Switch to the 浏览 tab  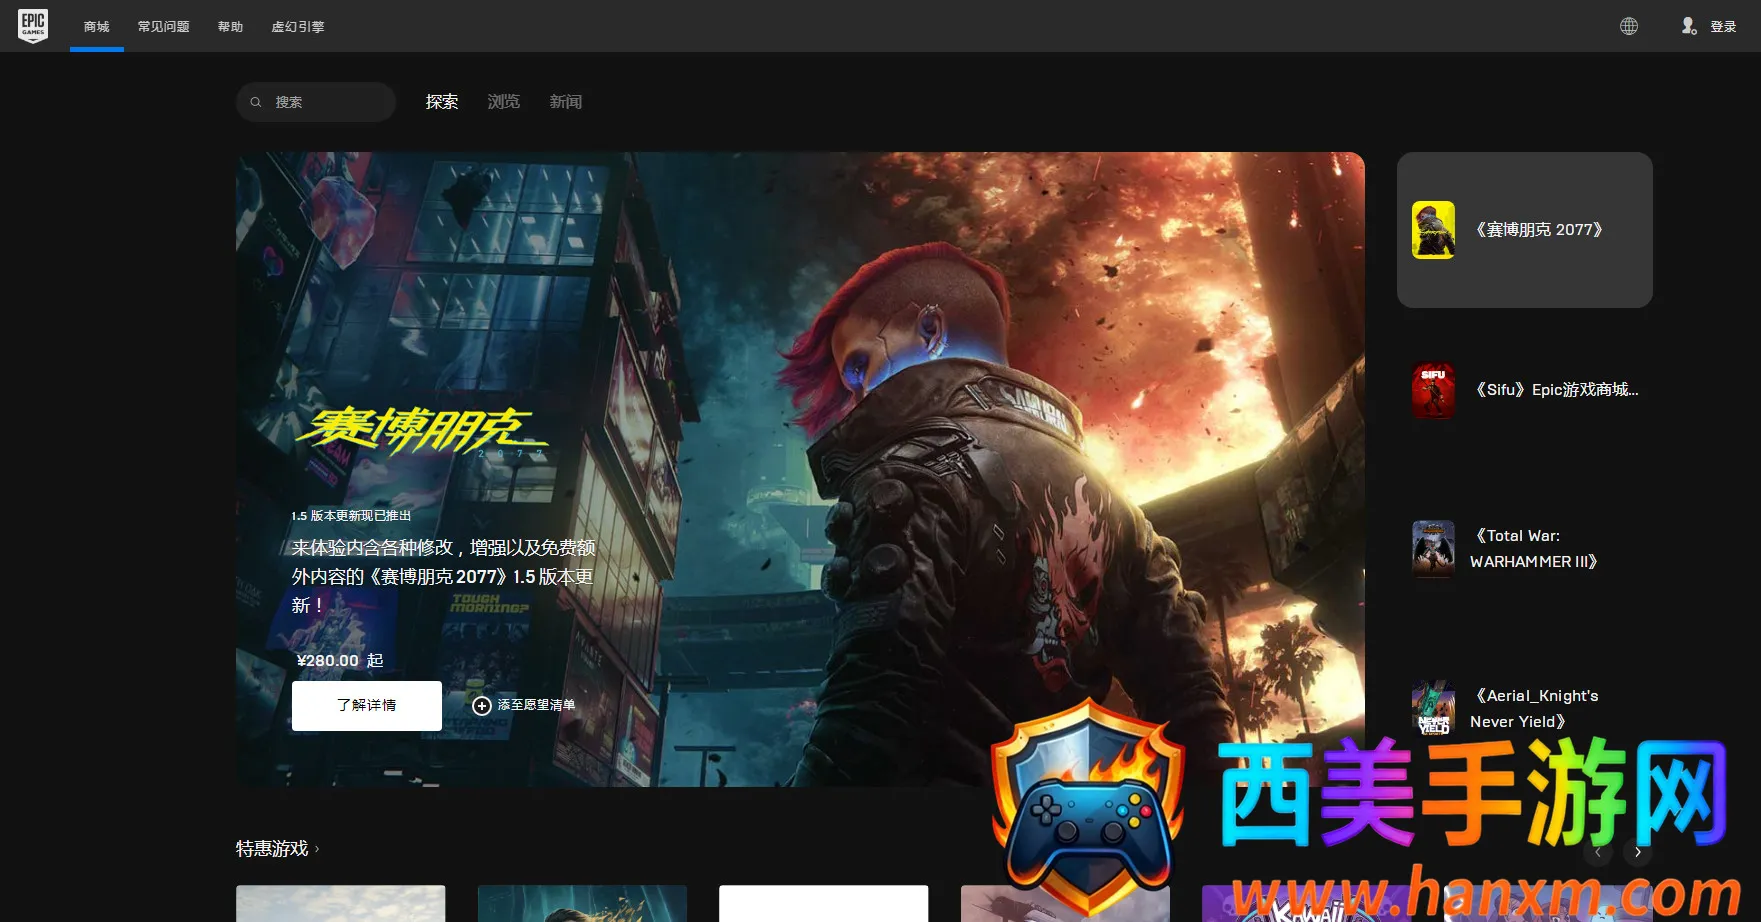tap(503, 101)
